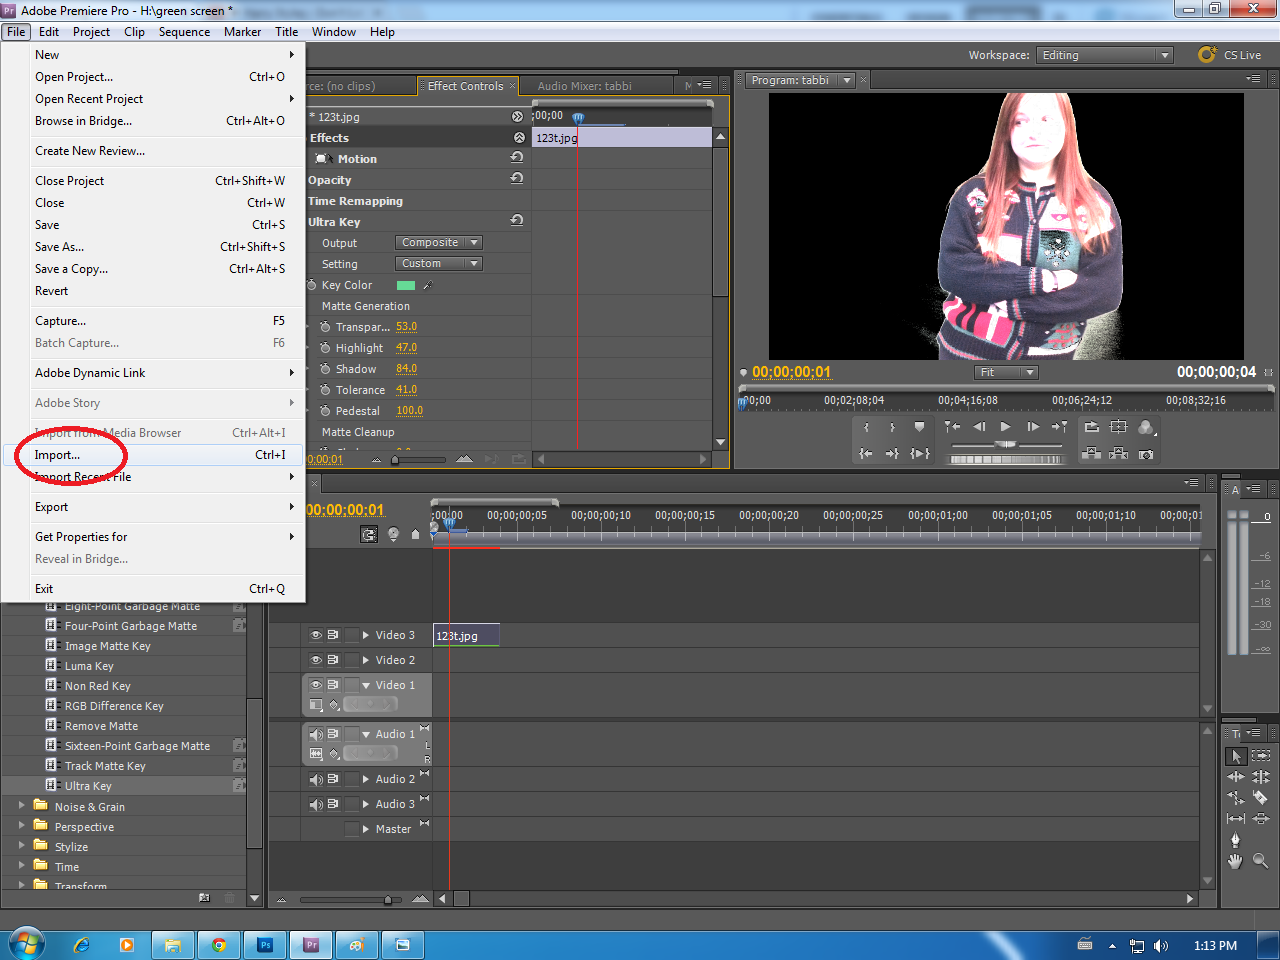Screen dimensions: 1280x960
Task: Mute Audio 3 track speaker toggle
Action: coord(316,804)
